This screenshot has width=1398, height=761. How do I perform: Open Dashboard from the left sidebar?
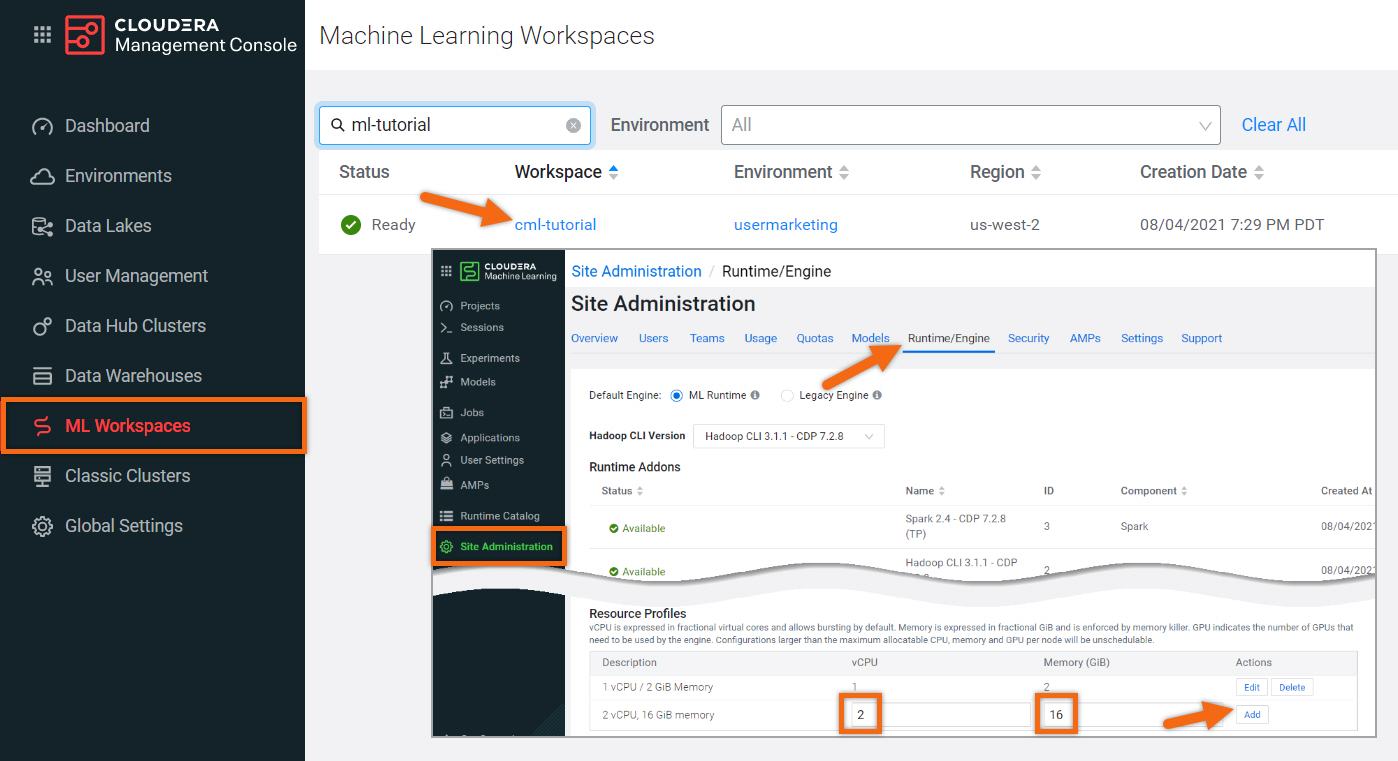(x=107, y=126)
